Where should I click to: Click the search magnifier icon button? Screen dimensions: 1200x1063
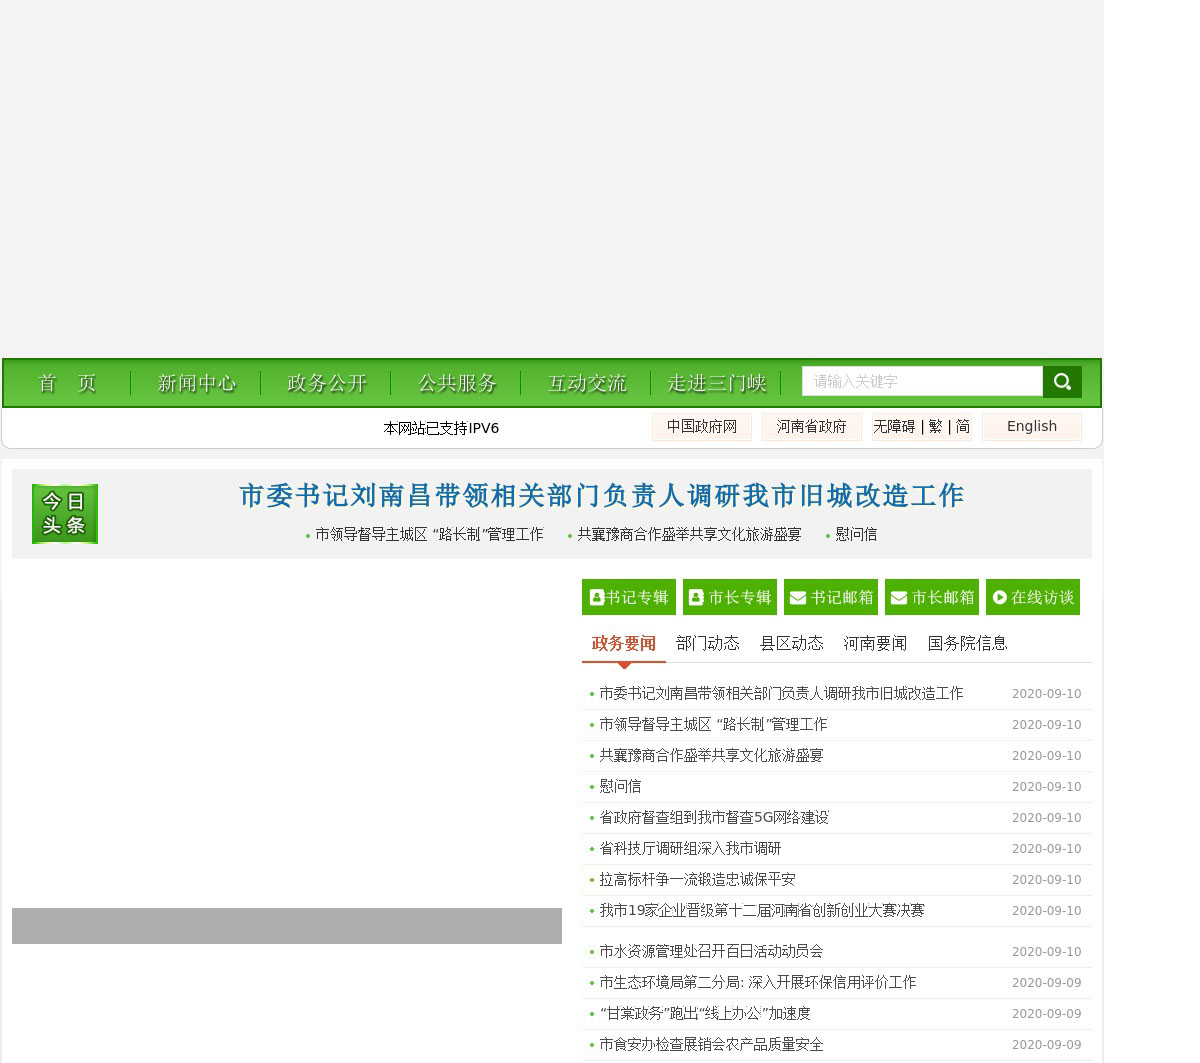coord(1062,382)
